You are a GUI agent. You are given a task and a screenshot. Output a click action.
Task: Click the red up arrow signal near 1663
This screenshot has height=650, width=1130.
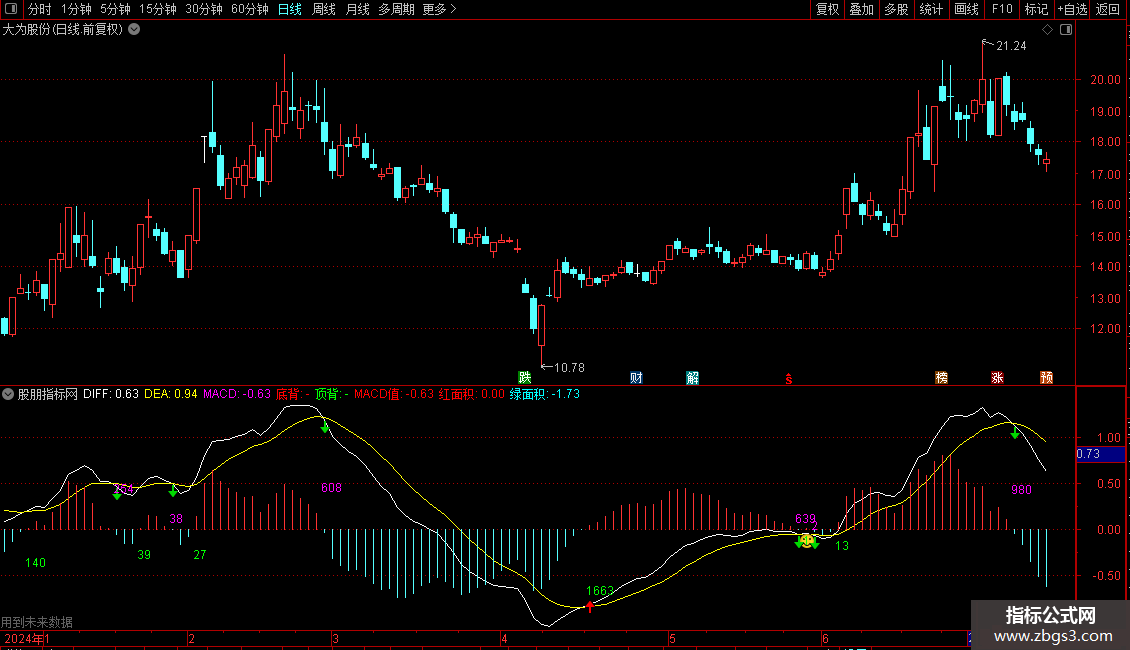(590, 606)
